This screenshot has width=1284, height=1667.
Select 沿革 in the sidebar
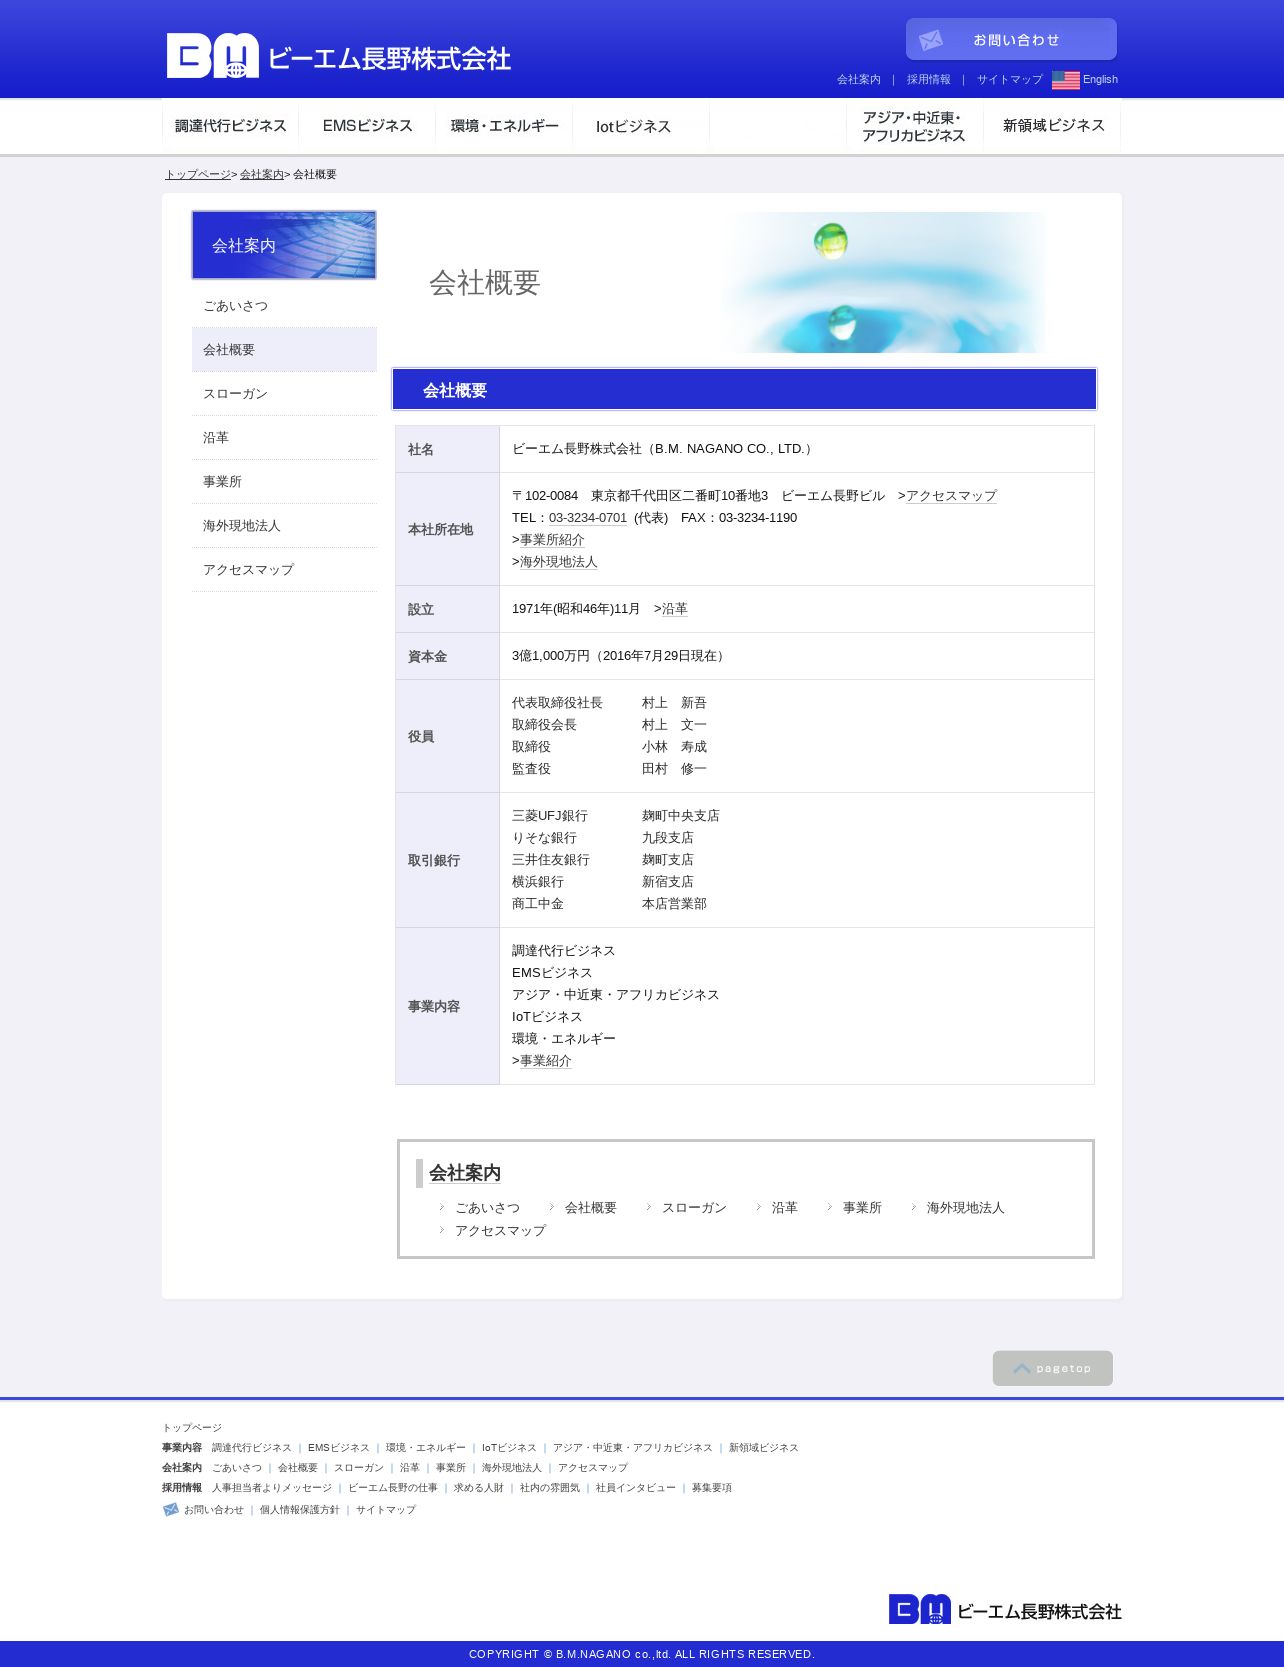284,438
